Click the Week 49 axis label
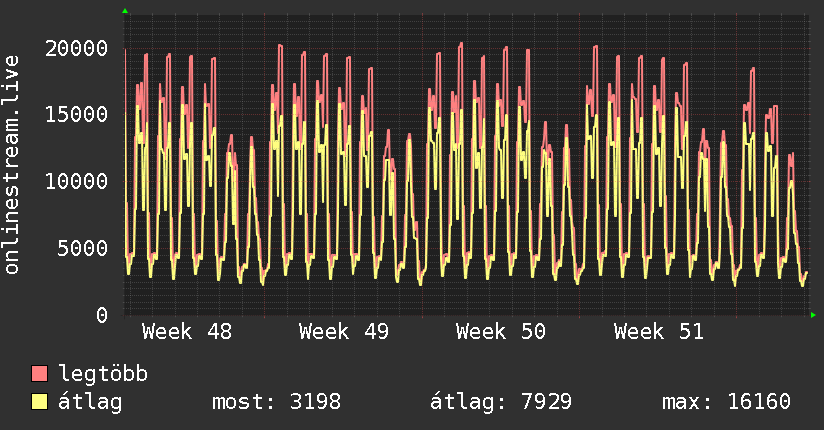The height and width of the screenshot is (430, 824). coord(343,332)
